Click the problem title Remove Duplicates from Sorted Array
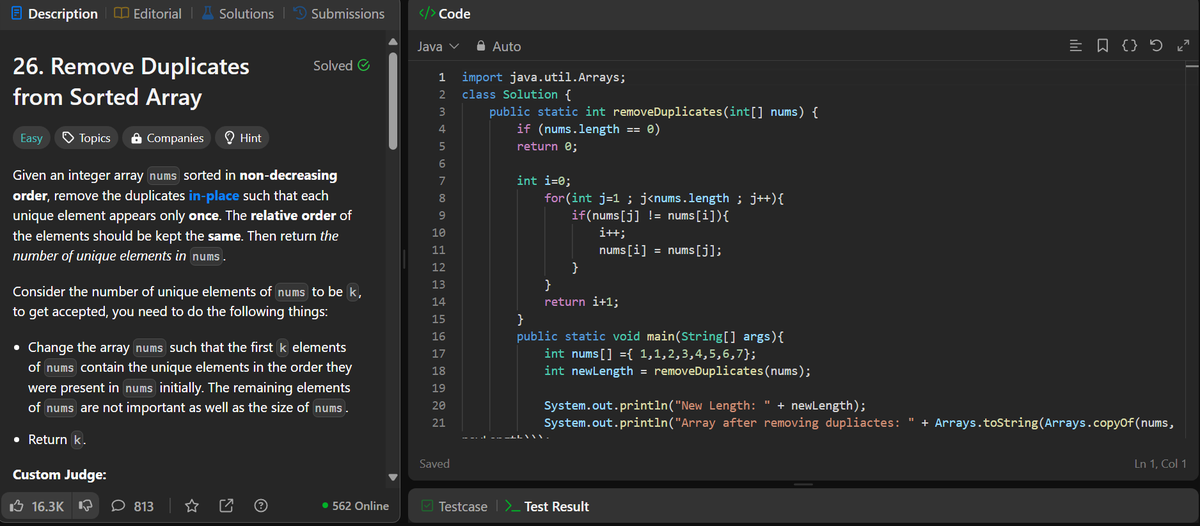 pyautogui.click(x=131, y=82)
